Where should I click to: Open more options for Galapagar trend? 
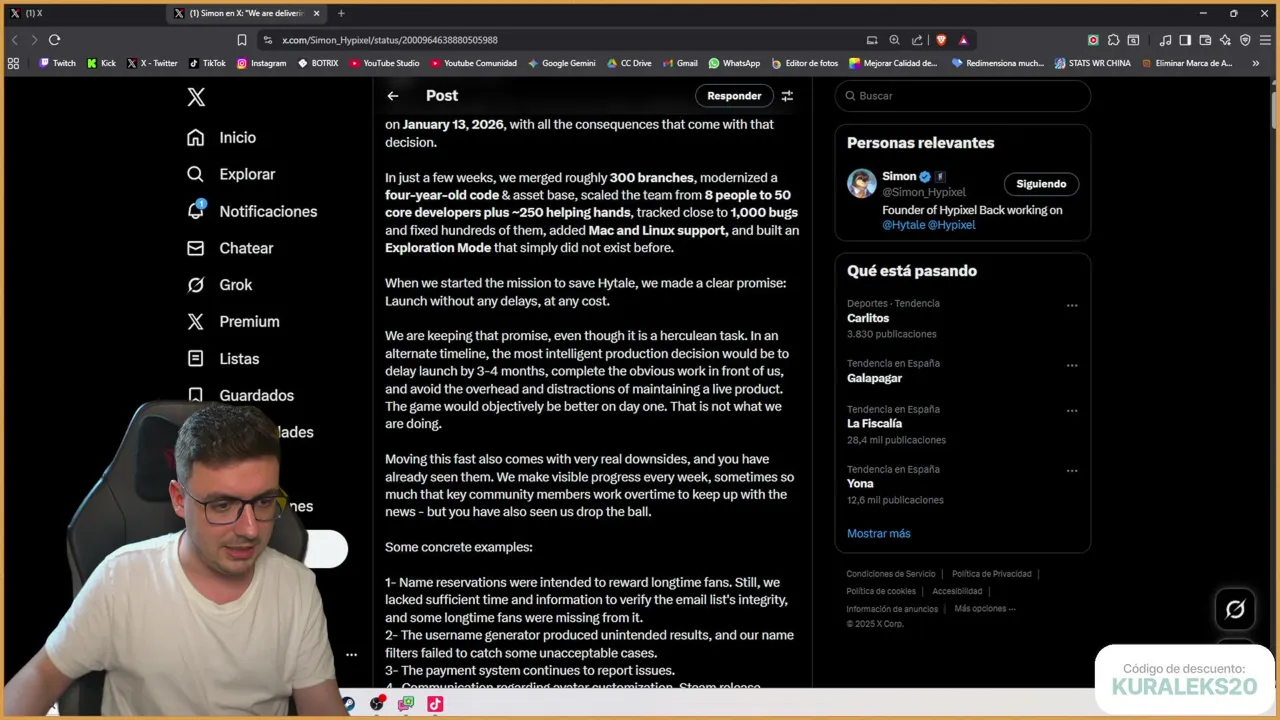coord(1072,365)
